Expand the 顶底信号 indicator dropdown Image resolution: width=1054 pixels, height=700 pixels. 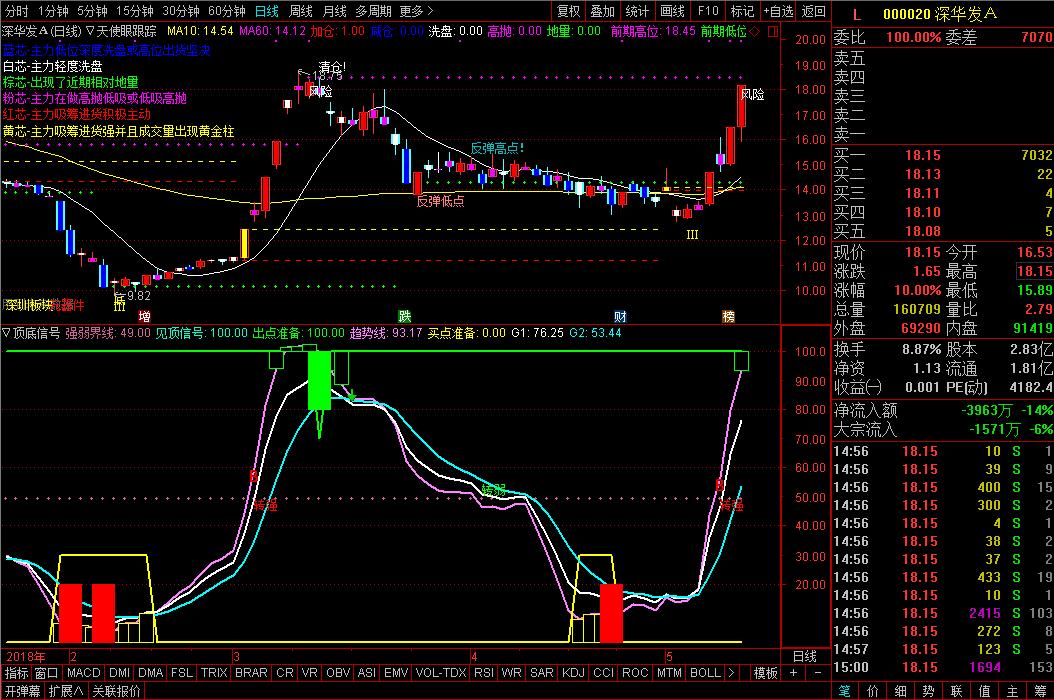7,333
